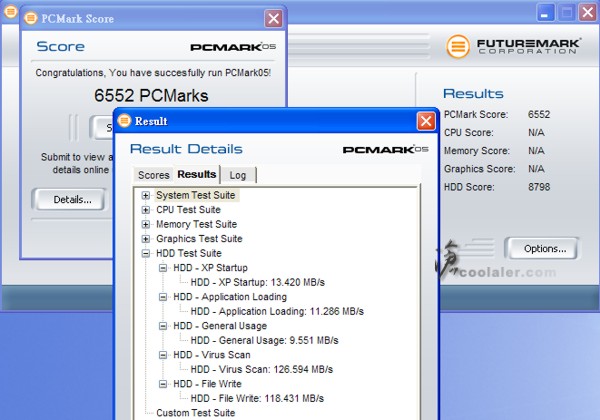Collapse the HDD - XP Startup branch
The width and height of the screenshot is (600, 420).
pyautogui.click(x=163, y=268)
